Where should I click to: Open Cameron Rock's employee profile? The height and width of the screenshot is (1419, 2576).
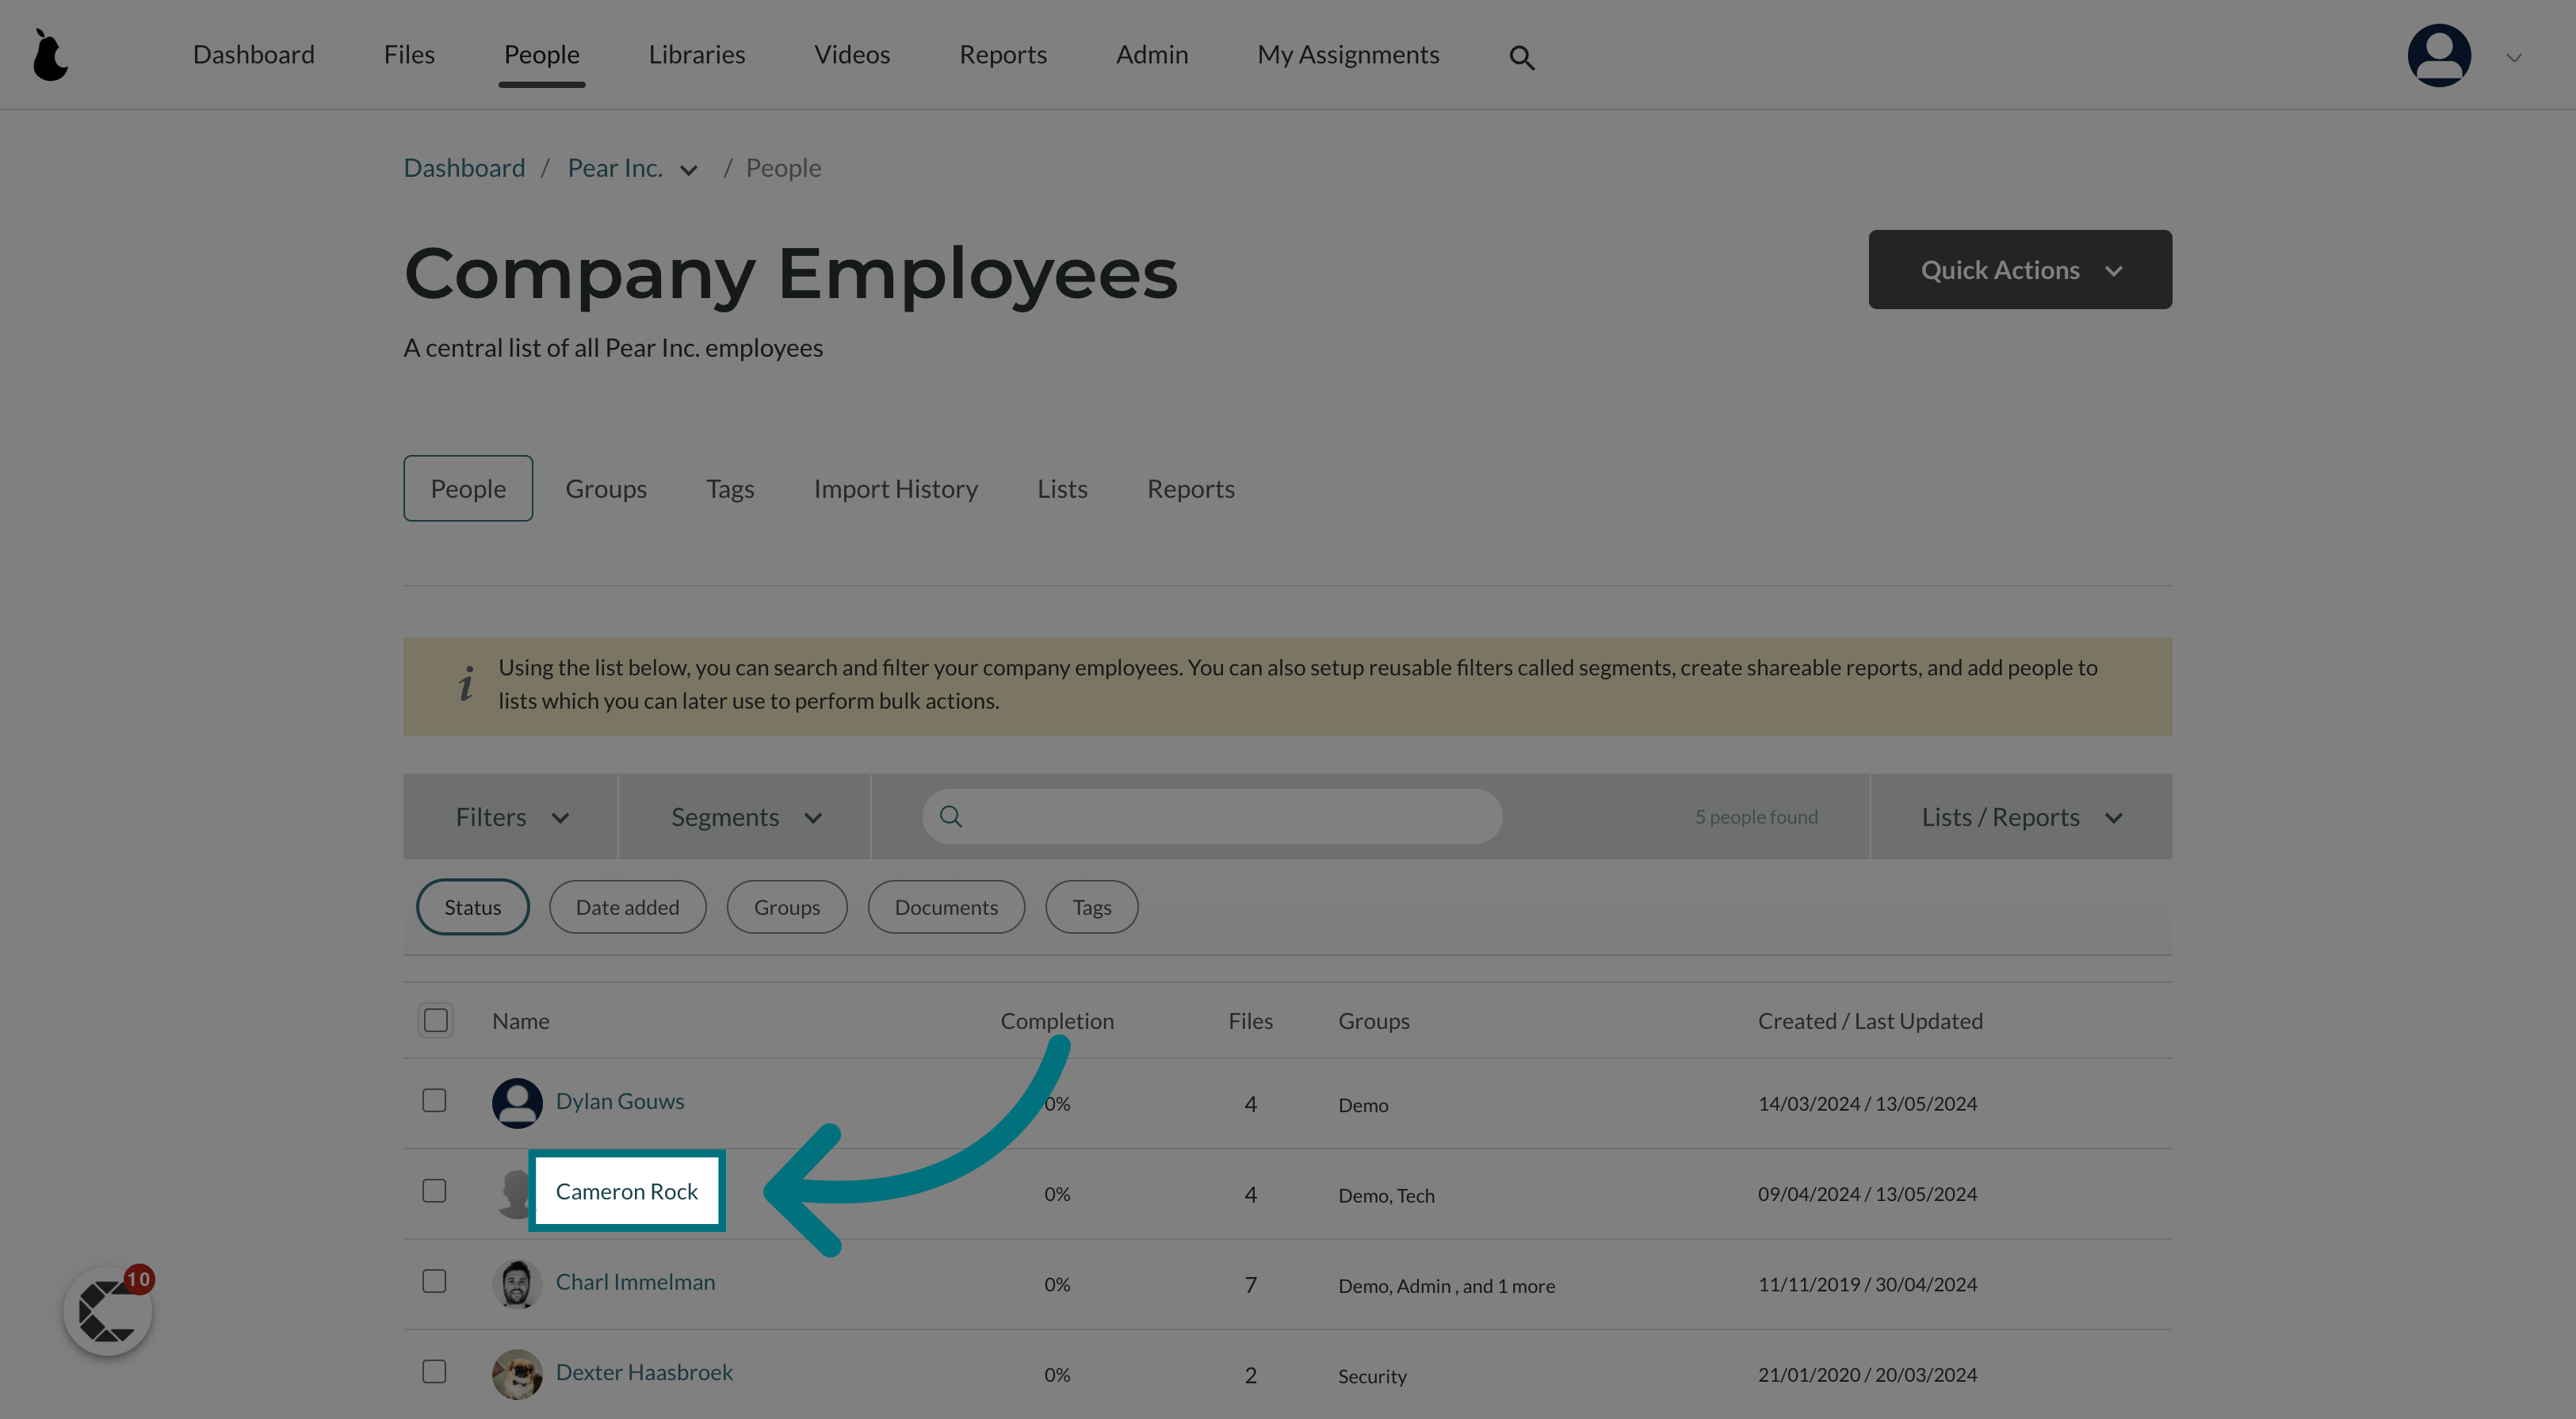click(625, 1190)
